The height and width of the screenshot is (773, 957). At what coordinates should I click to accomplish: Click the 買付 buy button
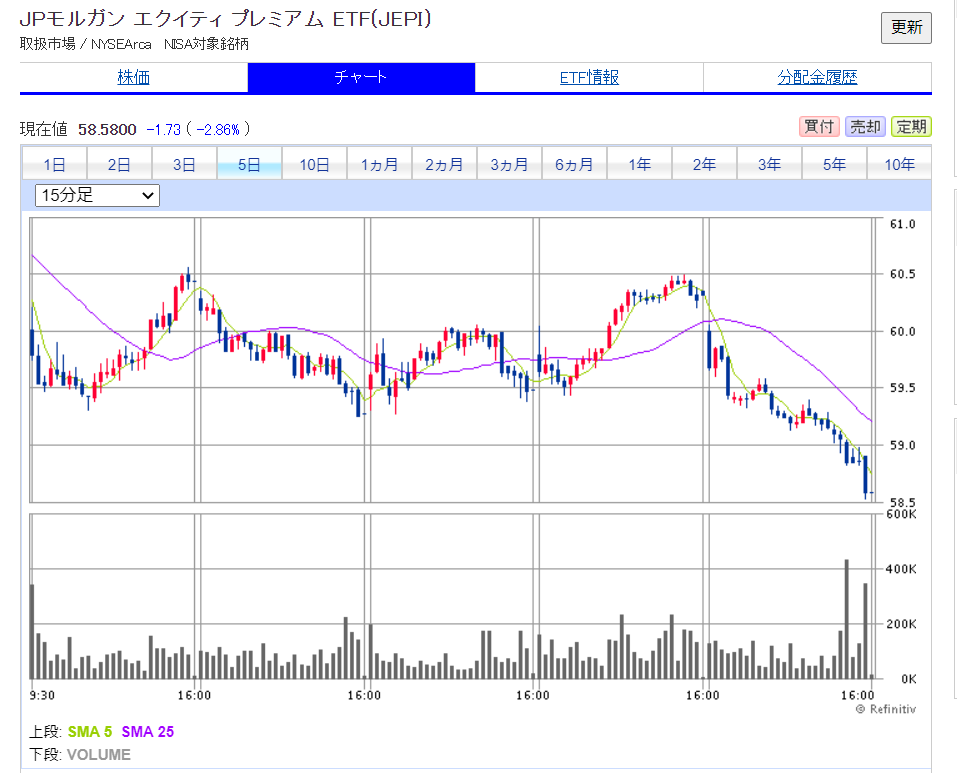(x=819, y=127)
